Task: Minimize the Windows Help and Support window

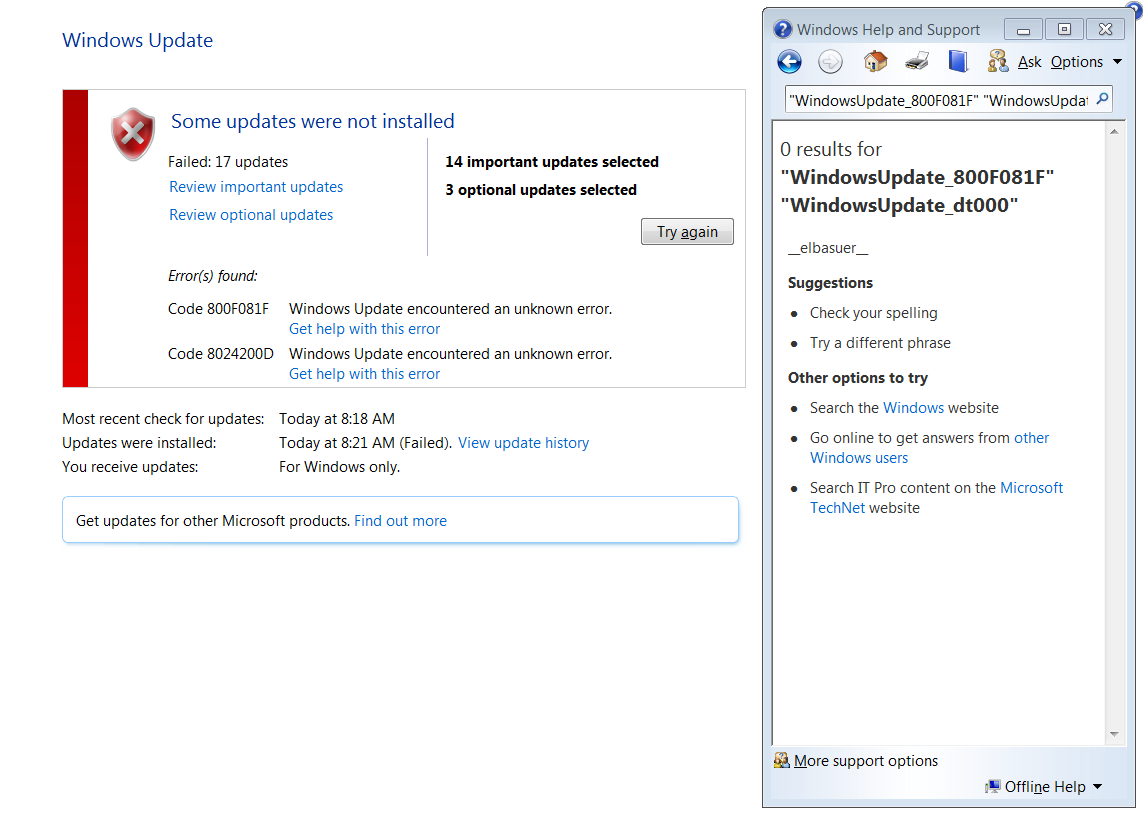Action: tap(1023, 30)
